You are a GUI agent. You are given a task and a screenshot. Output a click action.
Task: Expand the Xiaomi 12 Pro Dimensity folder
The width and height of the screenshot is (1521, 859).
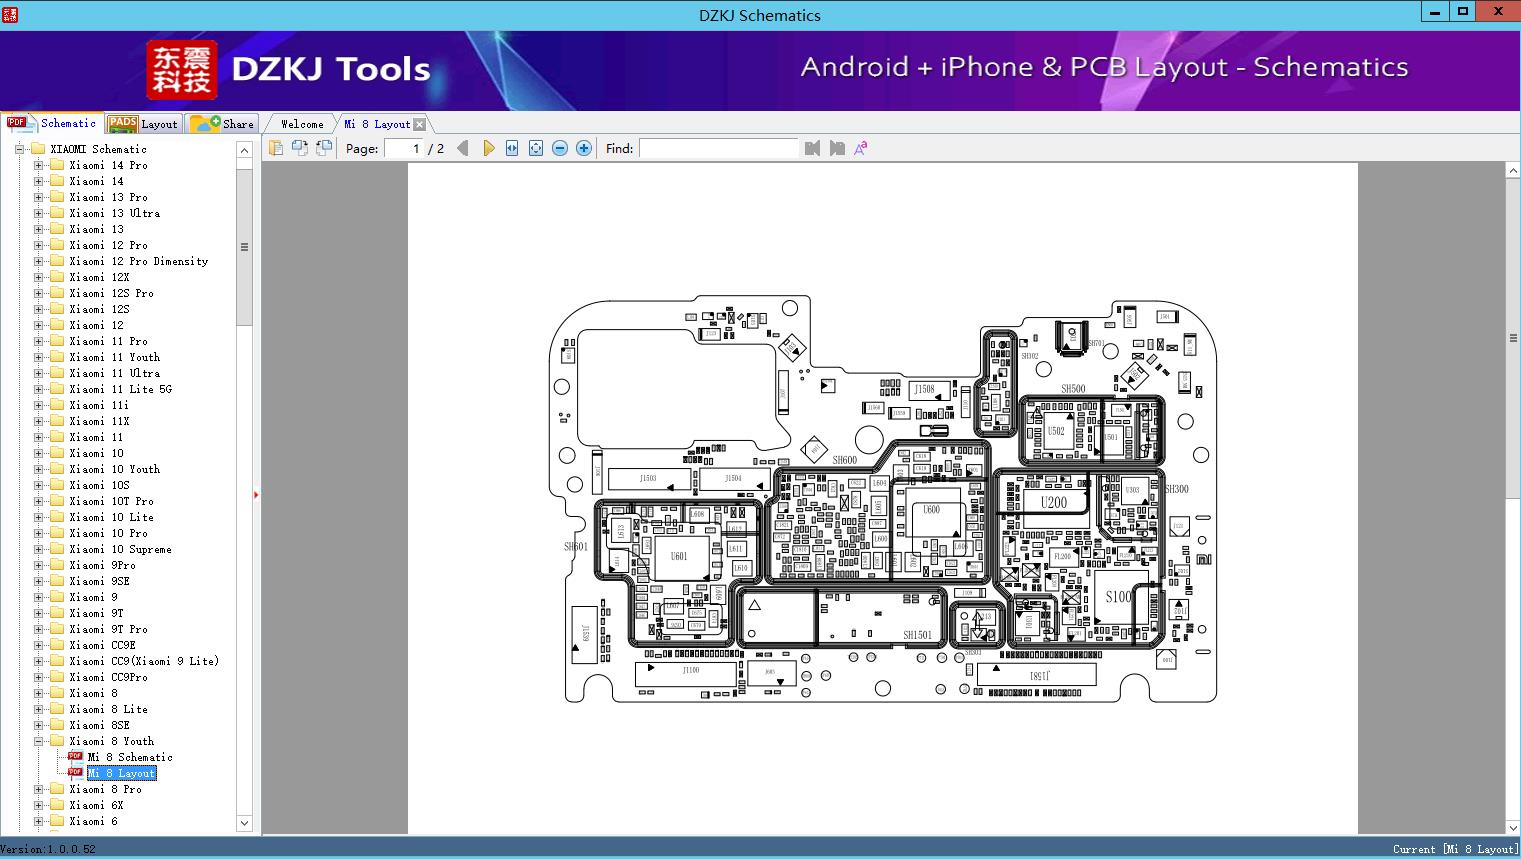38,261
